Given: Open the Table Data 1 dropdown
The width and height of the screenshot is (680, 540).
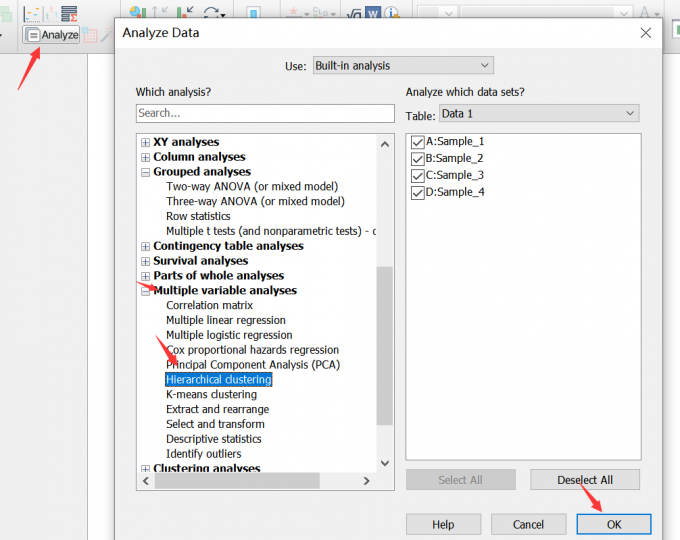Looking at the screenshot, I should (538, 114).
